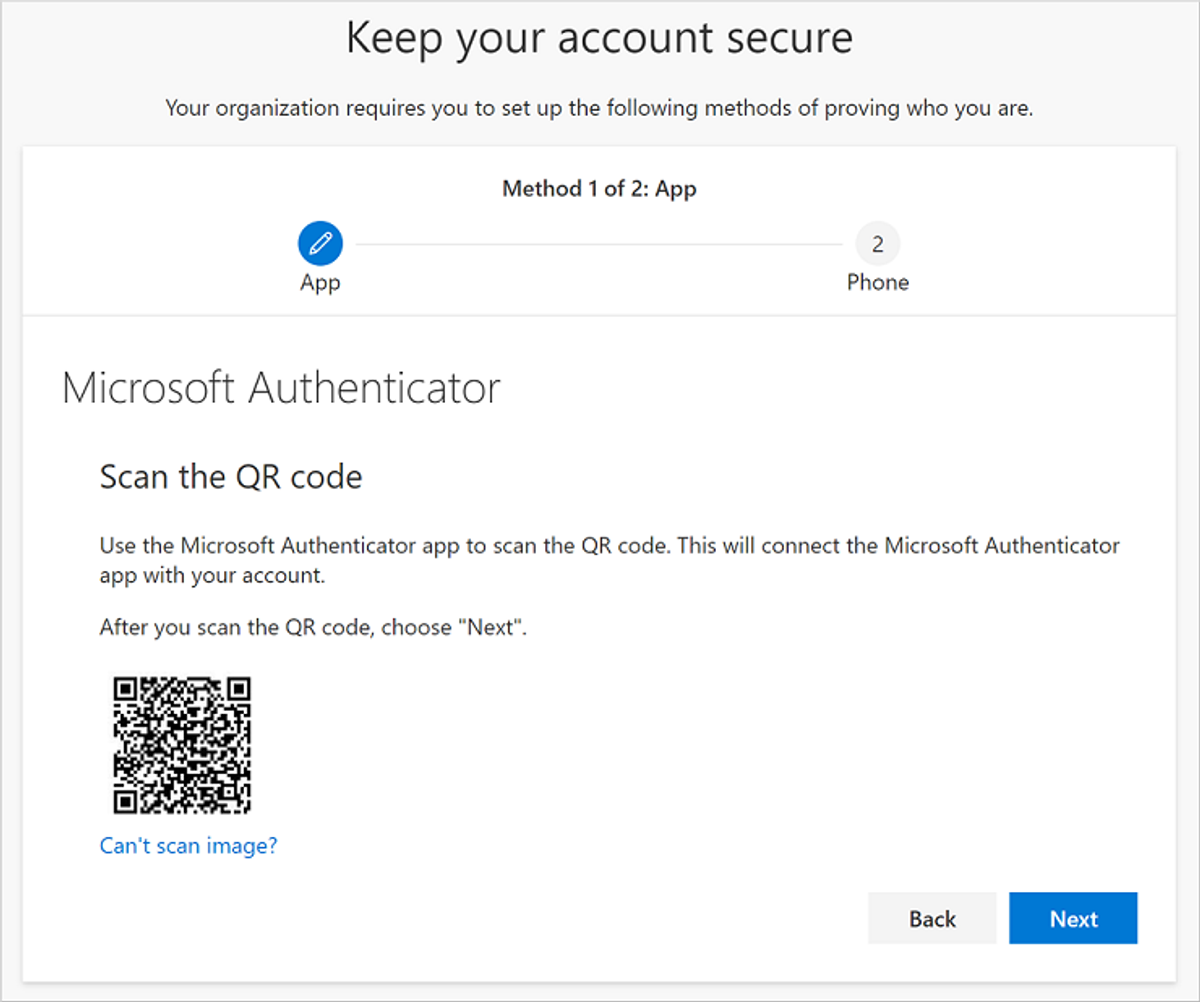Click the QR code image
The image size is (1200, 1002).
coord(181,745)
